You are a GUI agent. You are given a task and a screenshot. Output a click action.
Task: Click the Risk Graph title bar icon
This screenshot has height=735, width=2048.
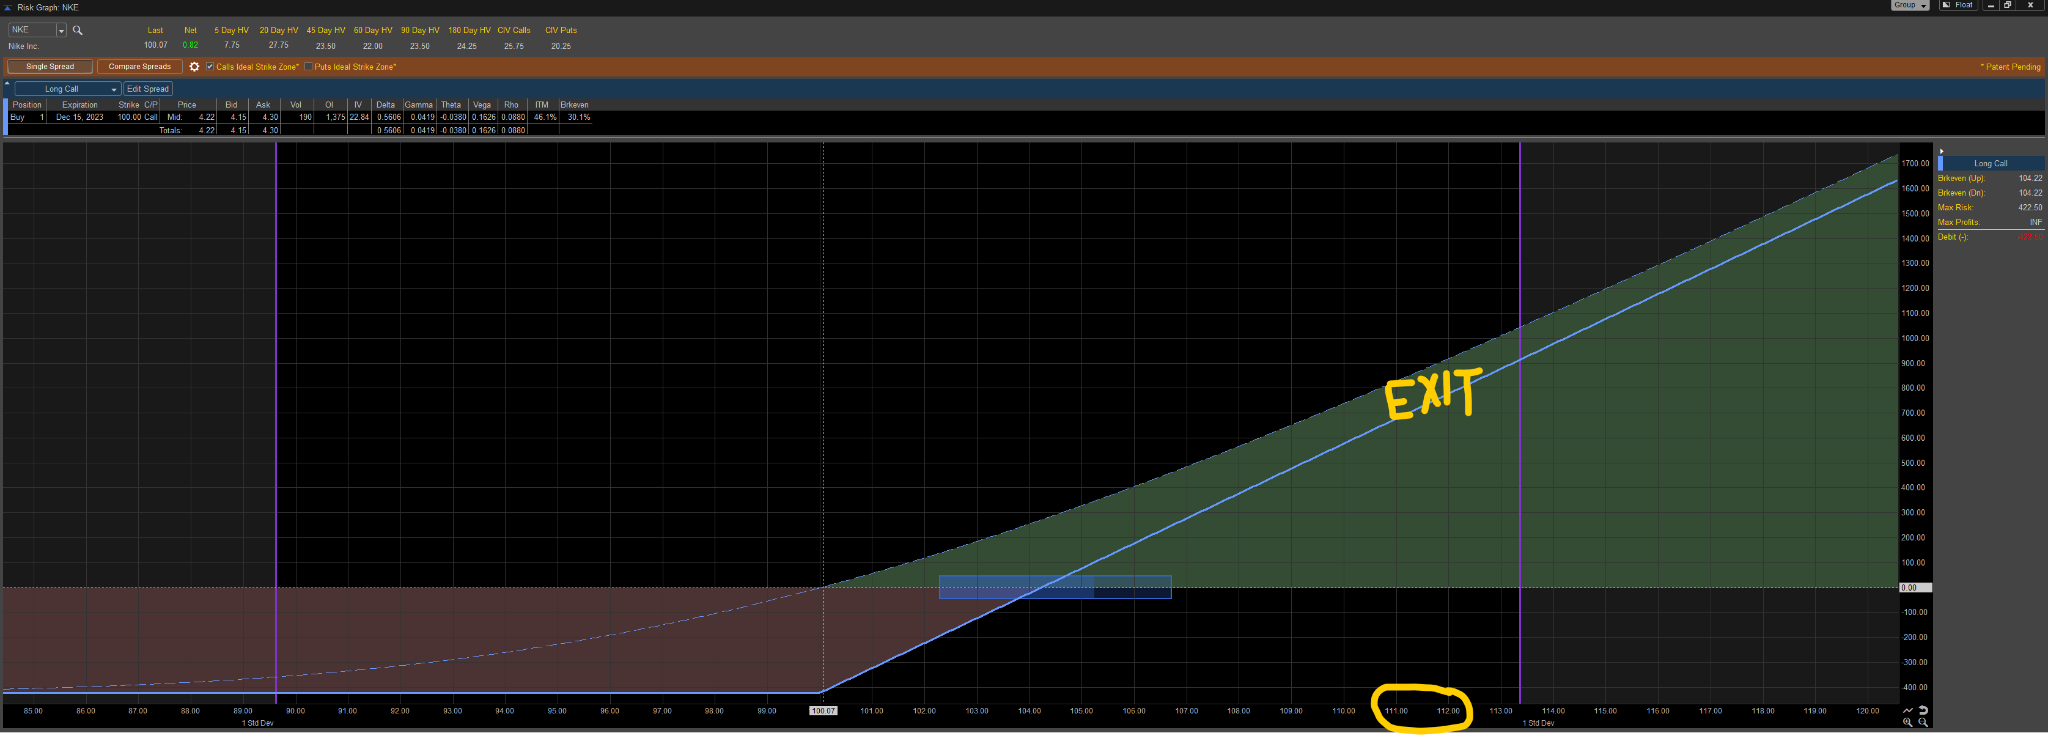(8, 7)
